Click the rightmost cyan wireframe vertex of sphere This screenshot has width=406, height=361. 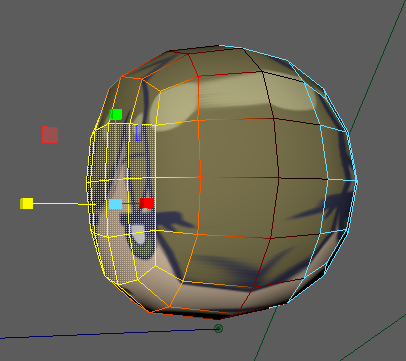[x=357, y=182]
